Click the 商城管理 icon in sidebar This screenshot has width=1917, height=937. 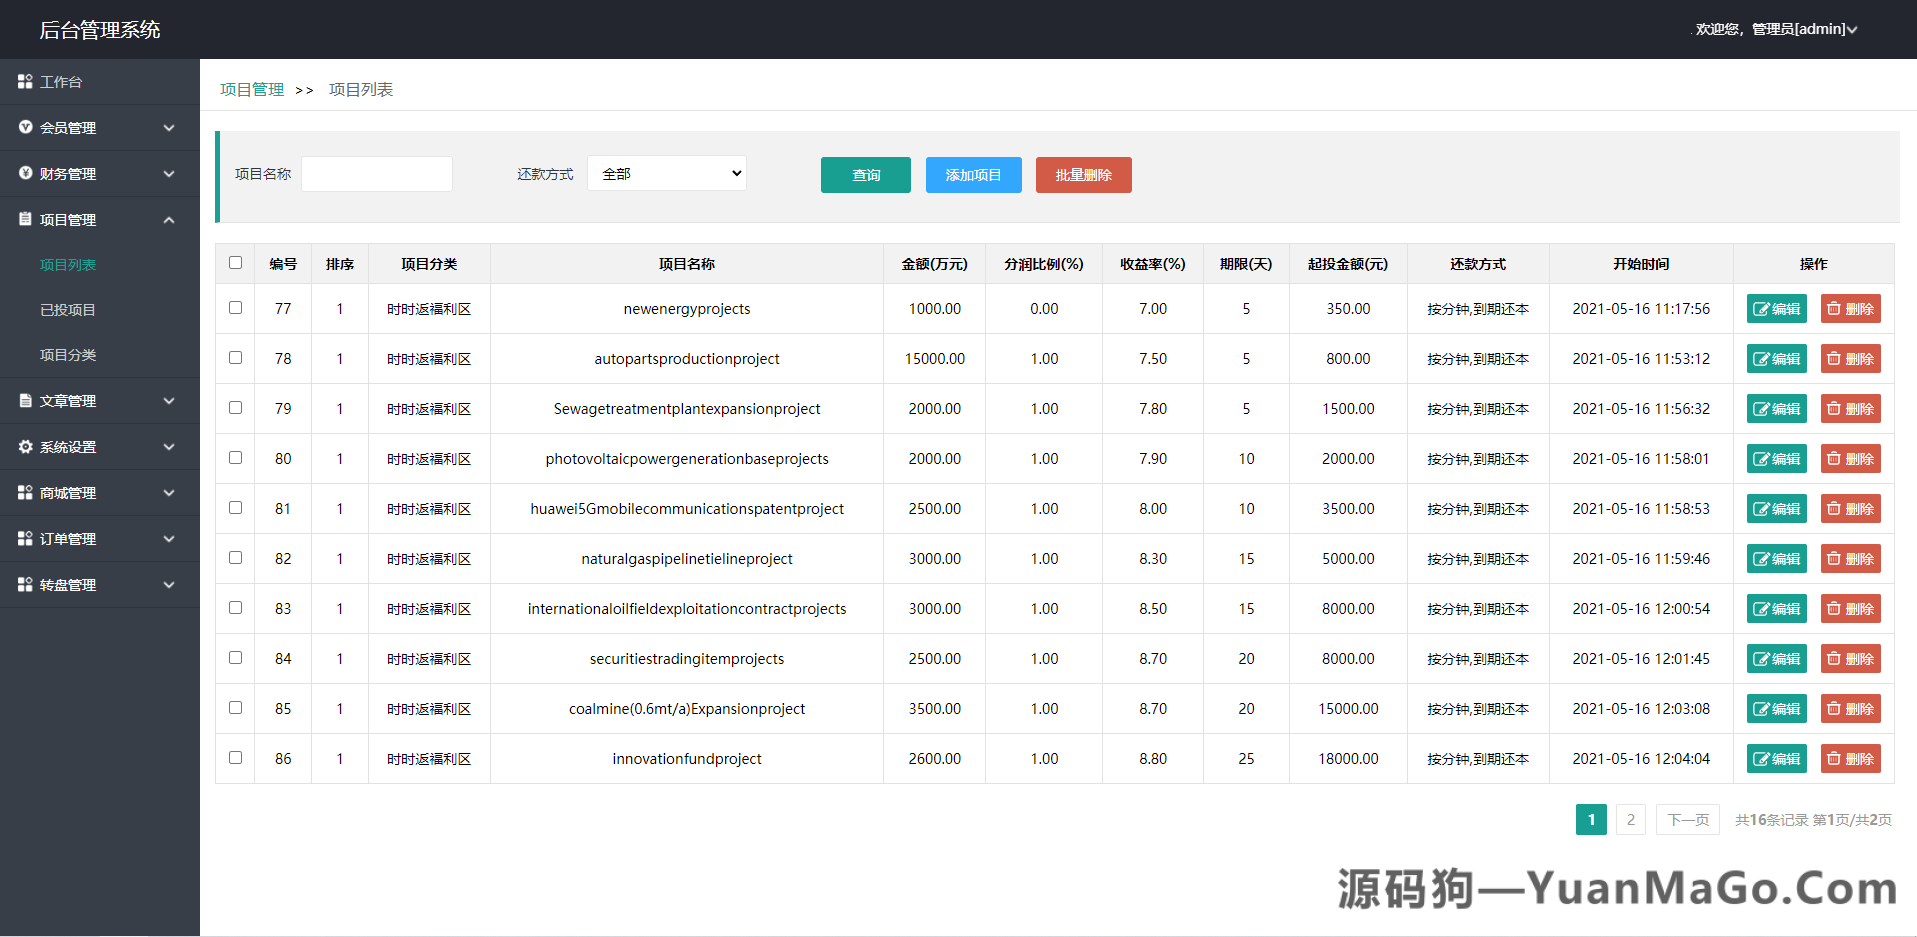25,492
